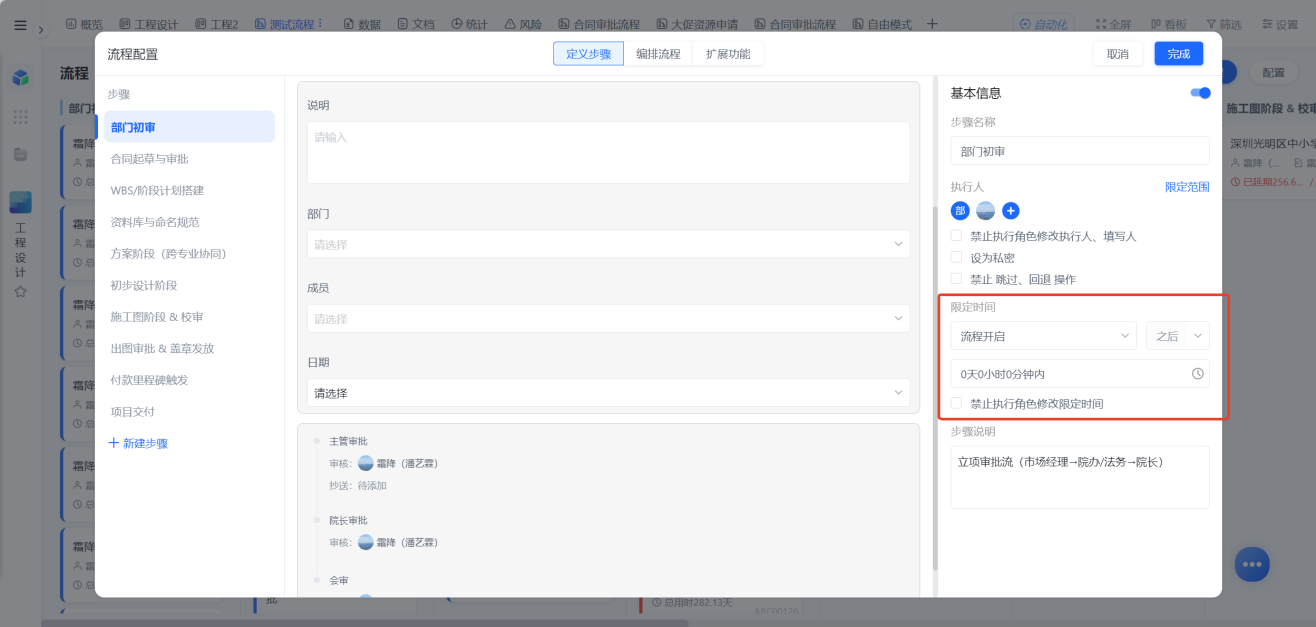The height and width of the screenshot is (627, 1316).
Task: Check 禁止执行角色修改执行人、填写人
Action: click(x=957, y=236)
